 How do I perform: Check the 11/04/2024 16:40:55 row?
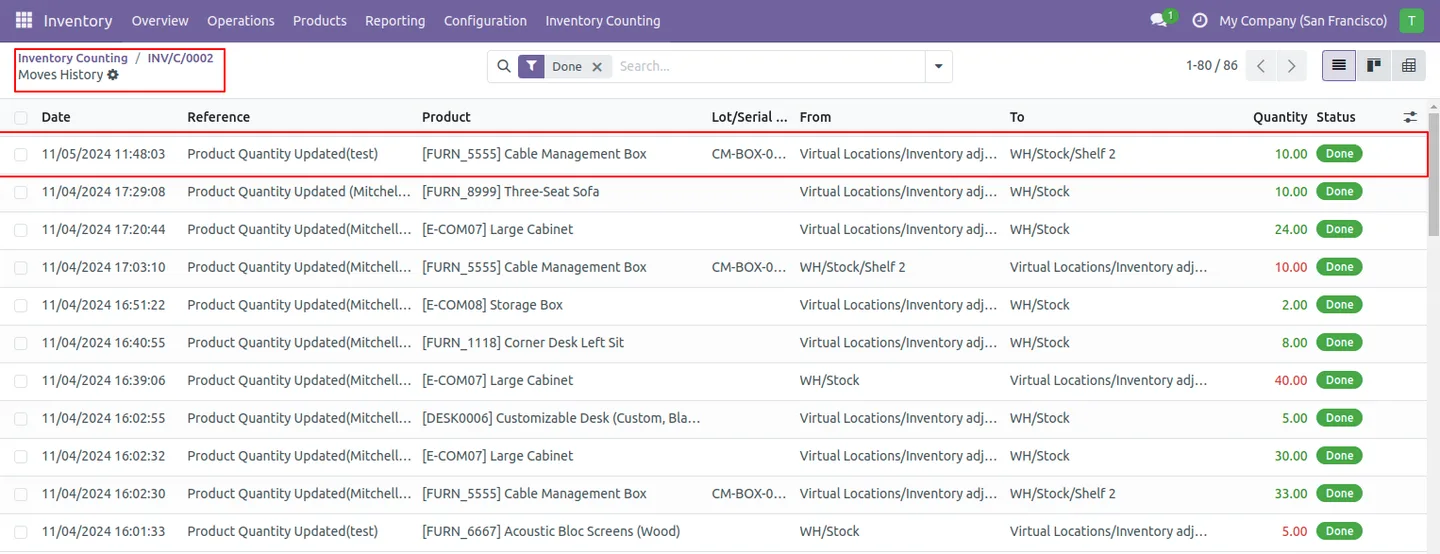[21, 343]
